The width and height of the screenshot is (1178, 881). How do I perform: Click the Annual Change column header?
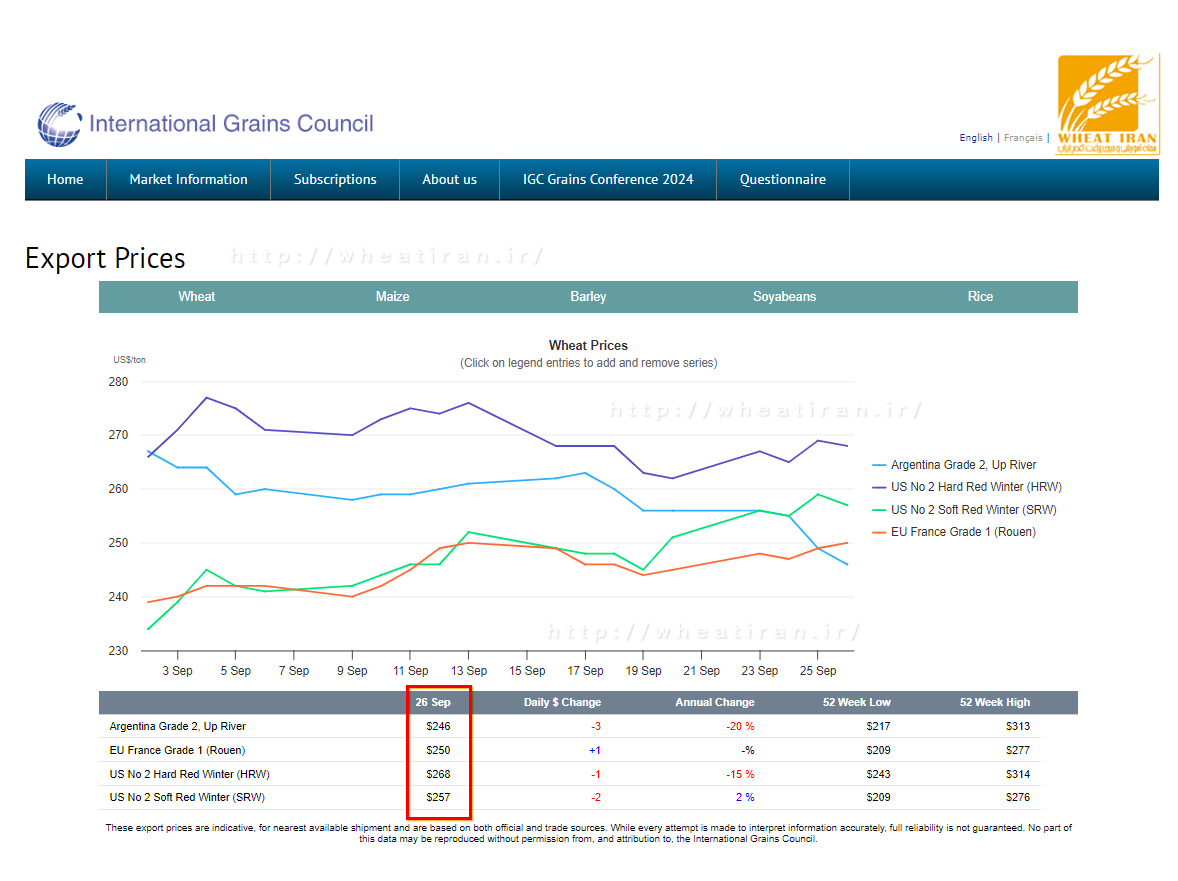tap(714, 702)
